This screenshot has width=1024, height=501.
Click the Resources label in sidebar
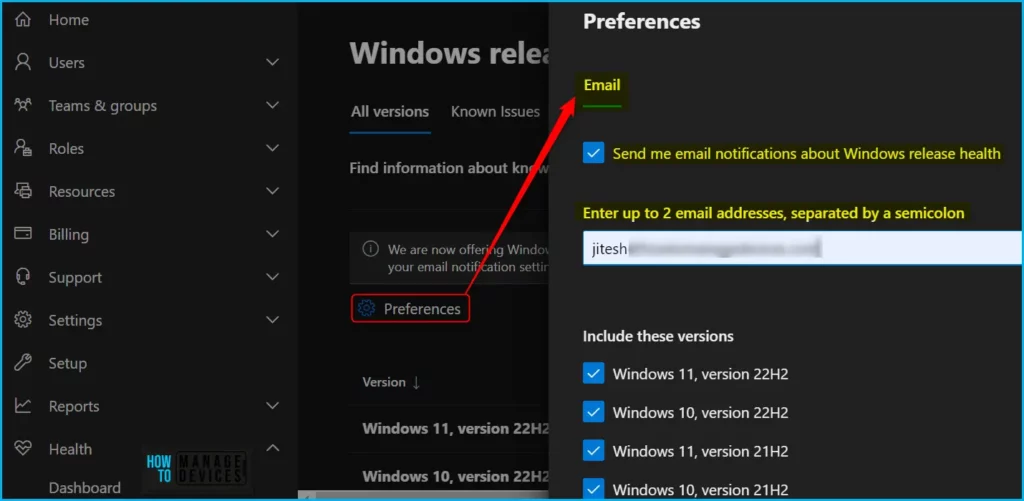pyautogui.click(x=82, y=191)
